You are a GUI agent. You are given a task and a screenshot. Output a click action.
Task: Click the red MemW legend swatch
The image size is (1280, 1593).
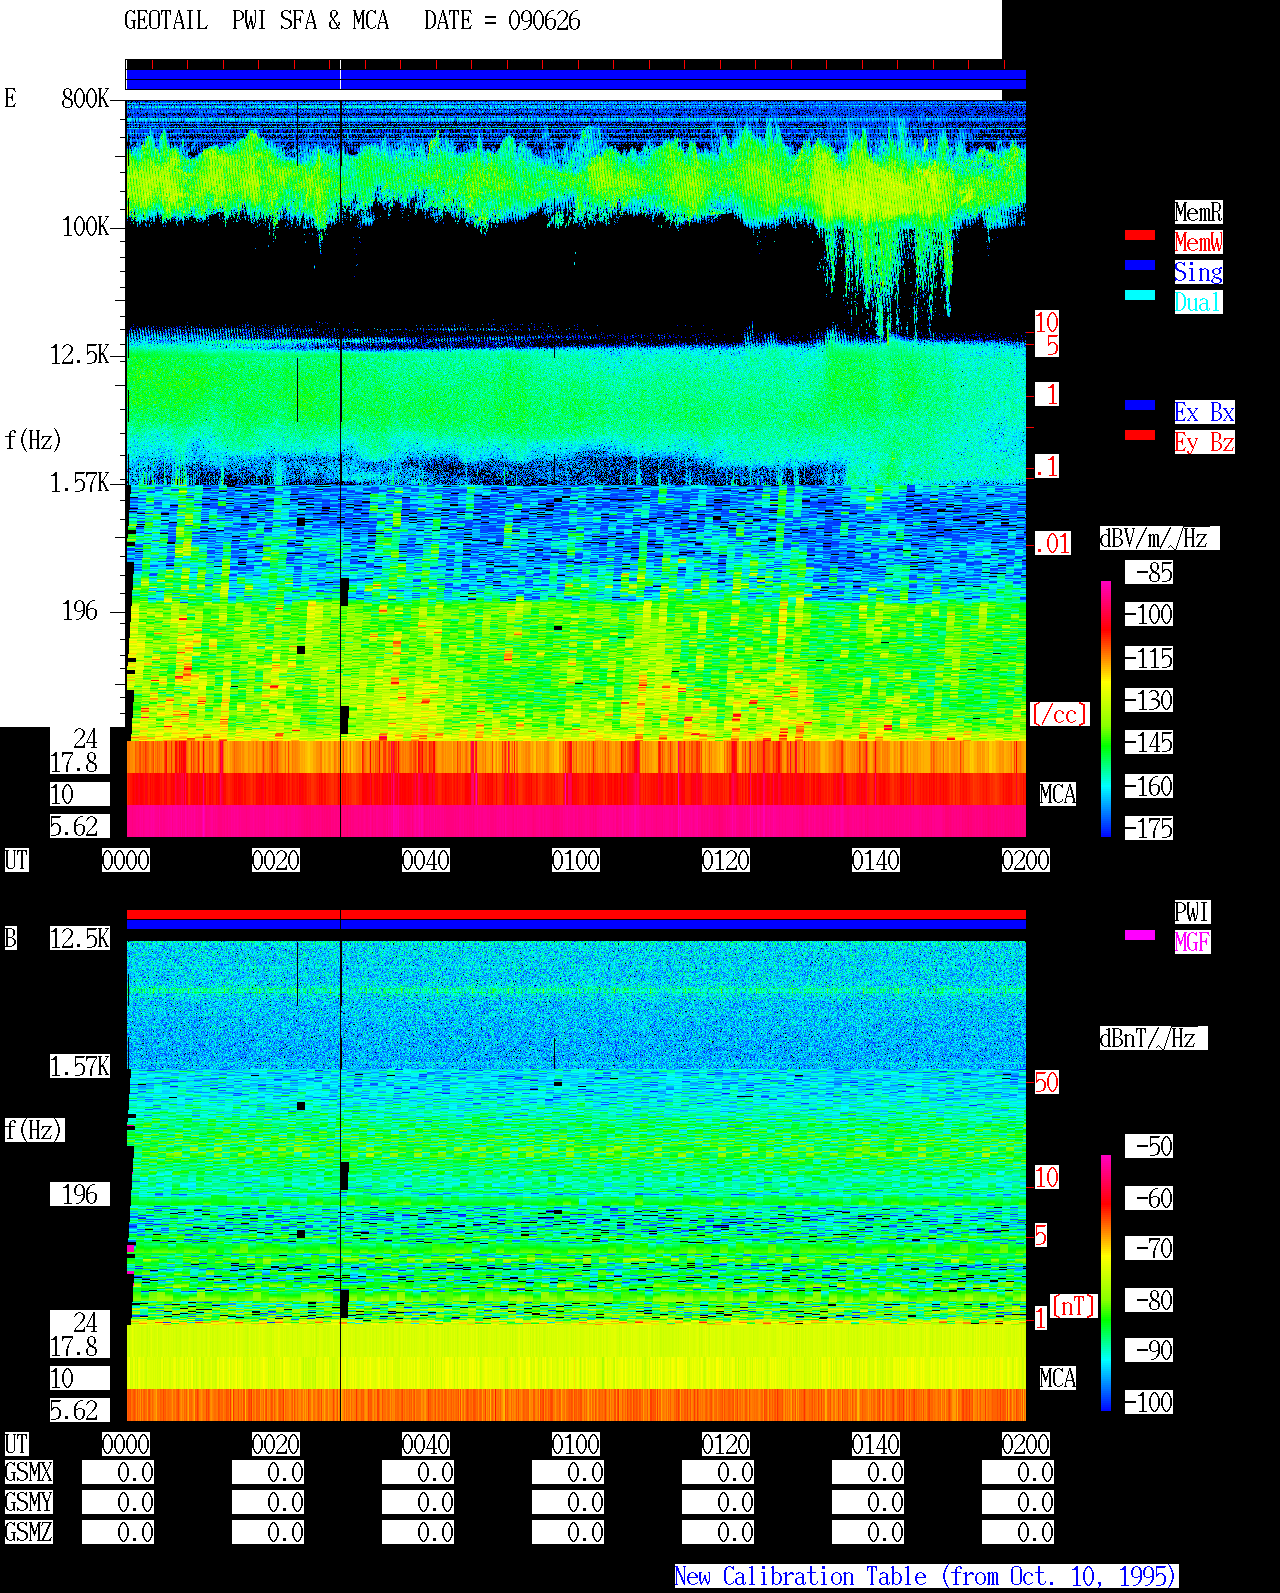pos(1140,235)
